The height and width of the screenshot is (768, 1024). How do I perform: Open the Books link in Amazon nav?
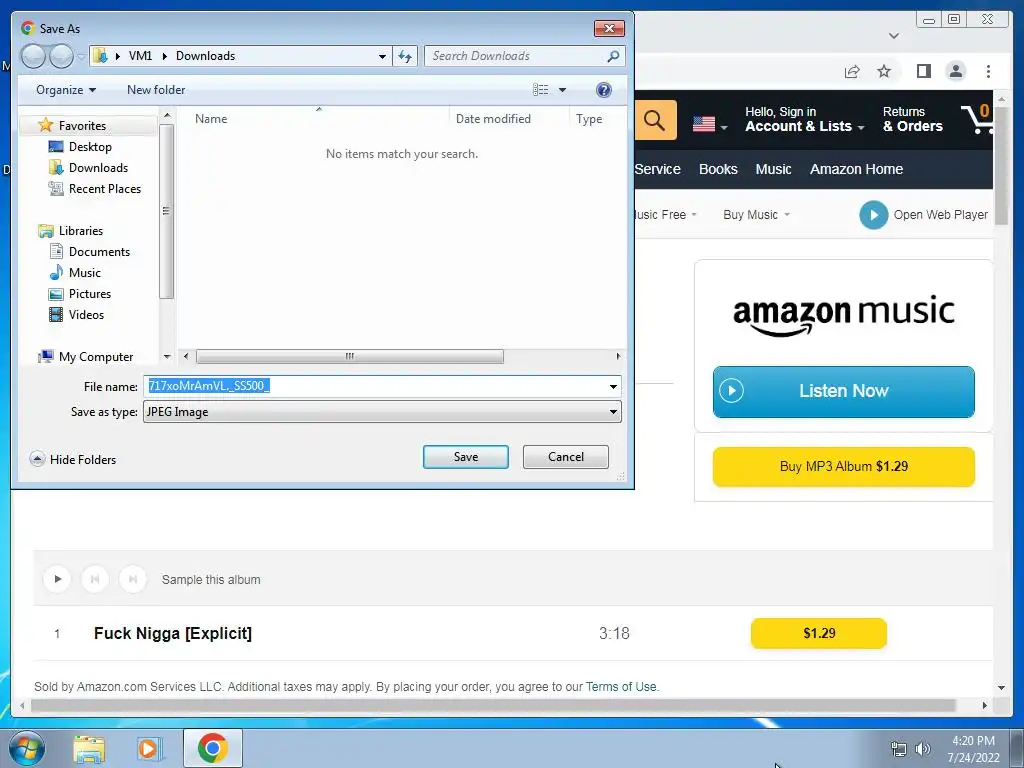click(718, 169)
